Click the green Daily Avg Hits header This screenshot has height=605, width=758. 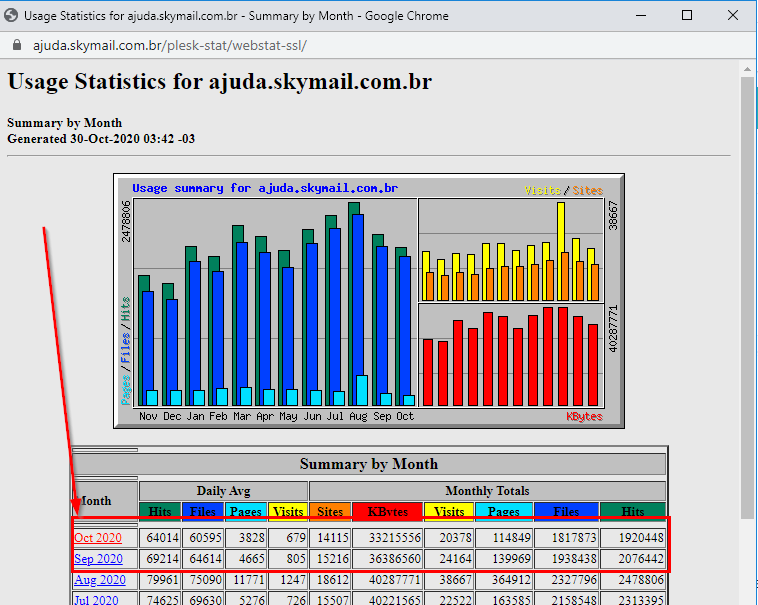[x=160, y=511]
